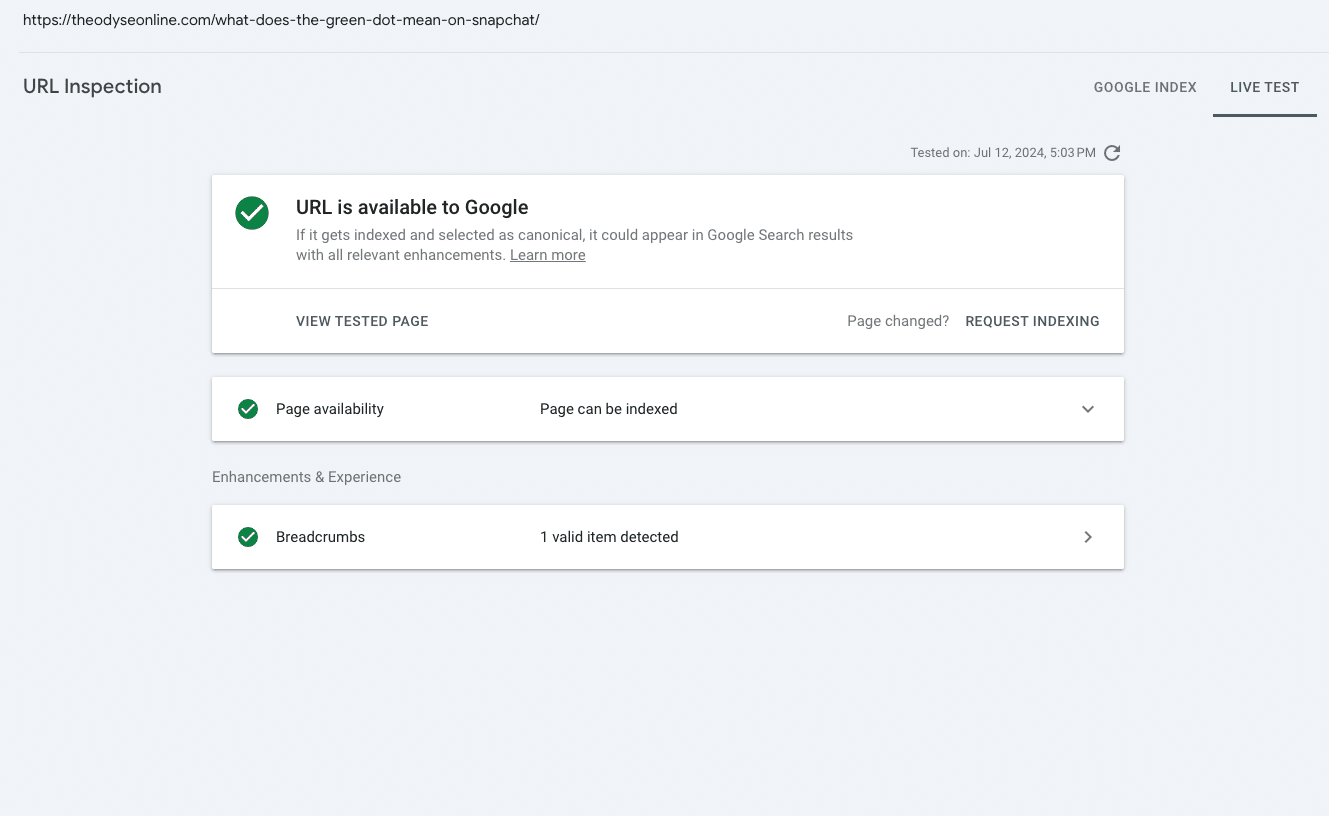This screenshot has height=816, width=1329.
Task: Click the green check next to Breadcrumbs
Action: (x=248, y=537)
